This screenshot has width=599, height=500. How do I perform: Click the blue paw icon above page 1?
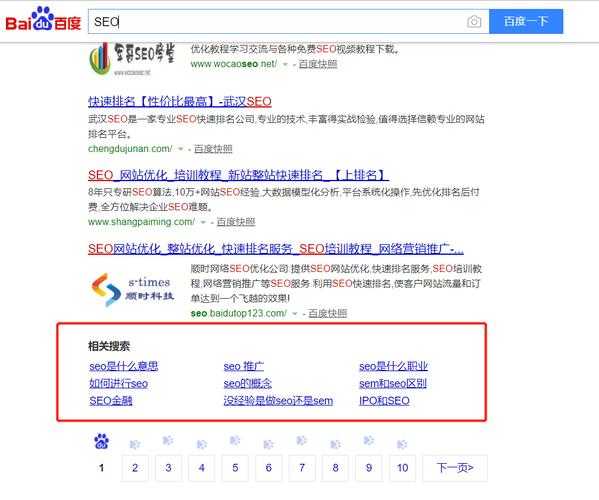101,441
